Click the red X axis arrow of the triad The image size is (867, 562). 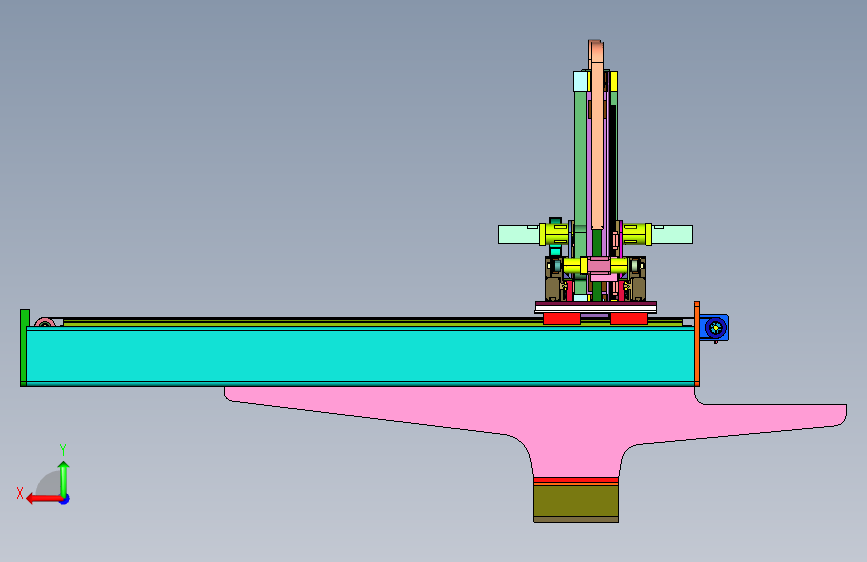tap(43, 499)
